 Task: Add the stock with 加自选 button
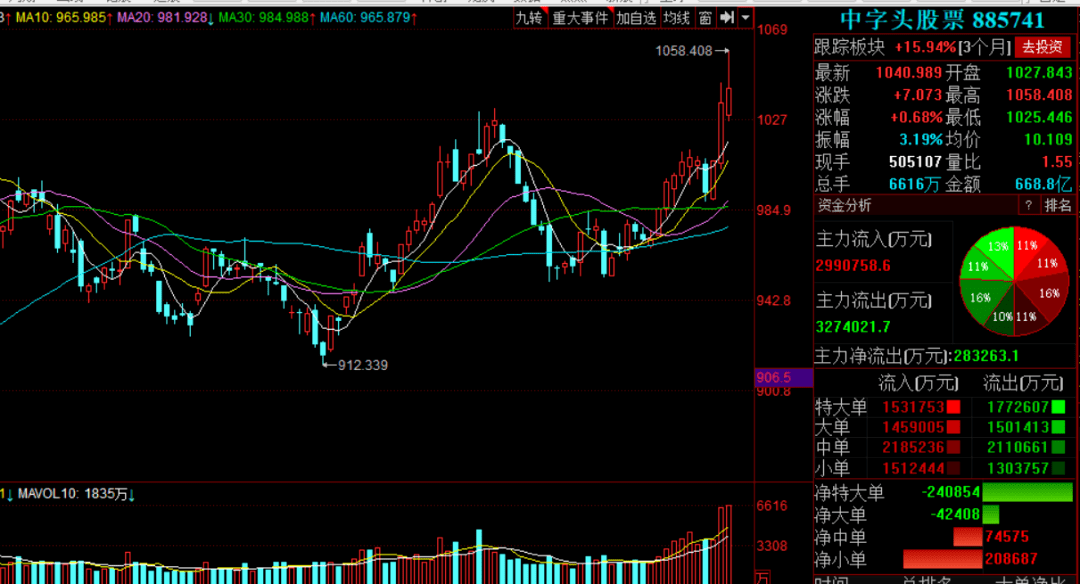pos(636,18)
